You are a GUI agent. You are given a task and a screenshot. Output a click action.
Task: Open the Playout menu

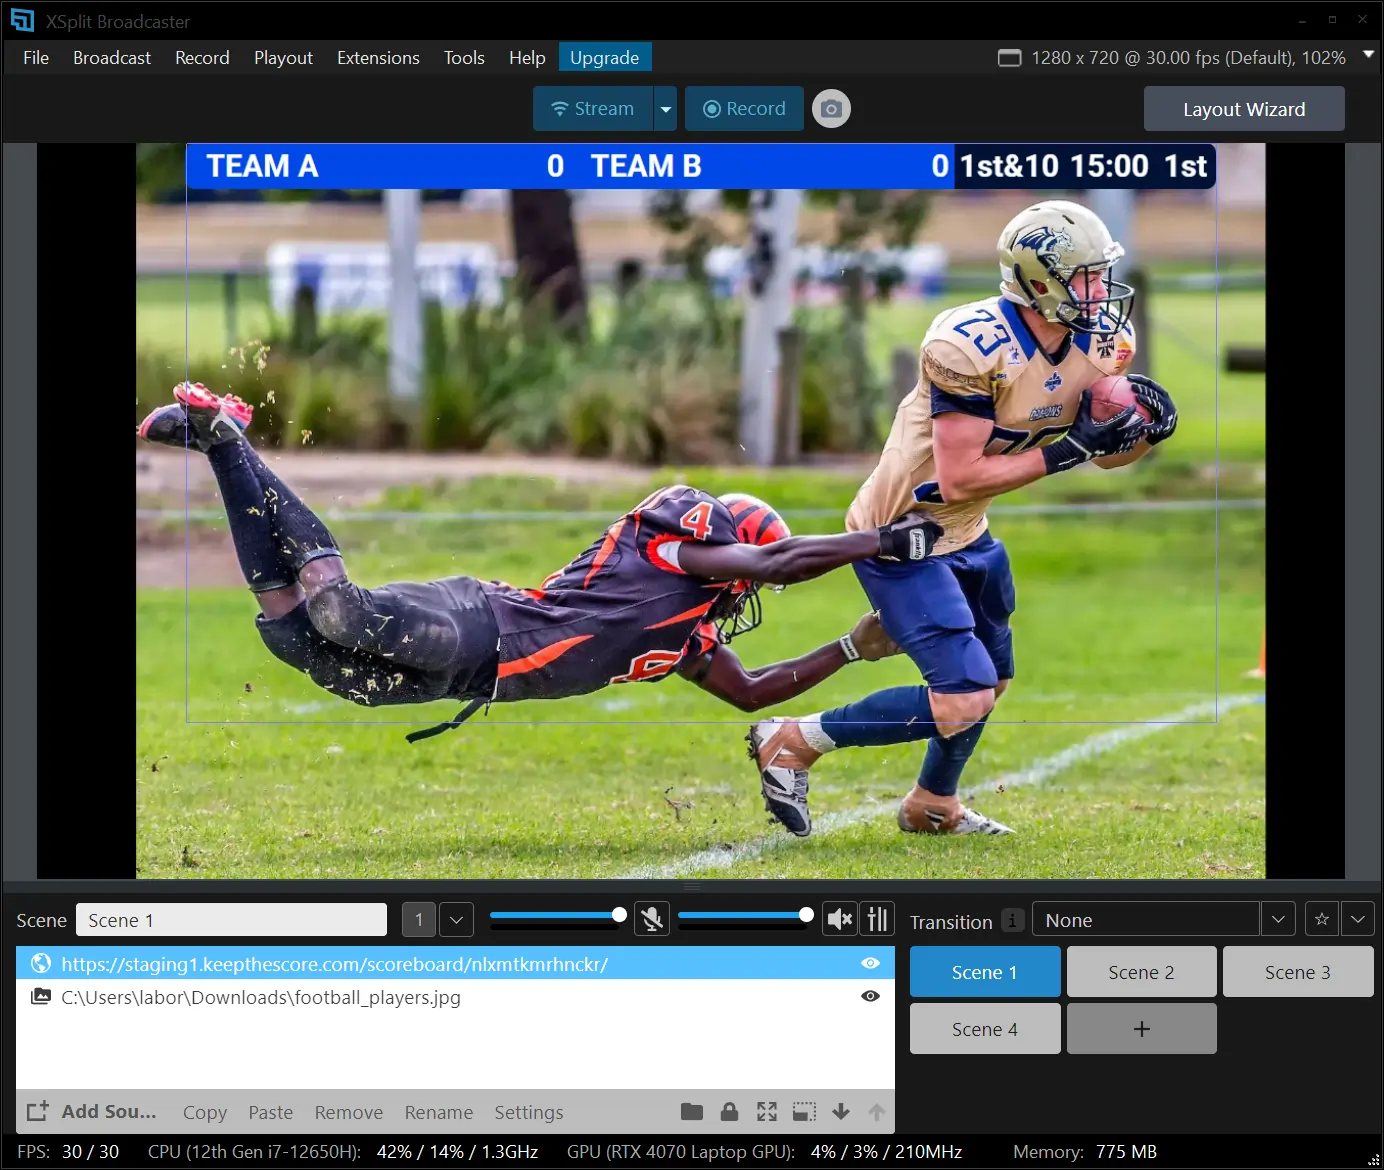pyautogui.click(x=283, y=57)
